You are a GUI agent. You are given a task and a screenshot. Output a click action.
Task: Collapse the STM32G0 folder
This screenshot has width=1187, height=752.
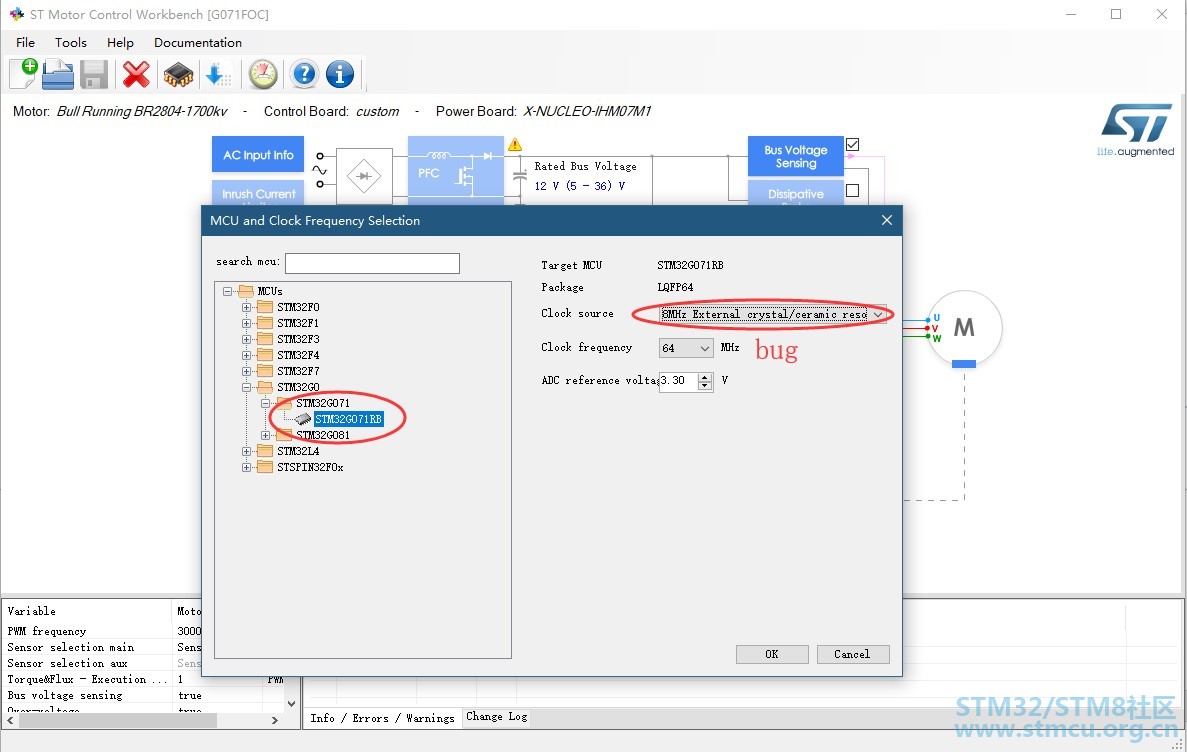[x=246, y=387]
